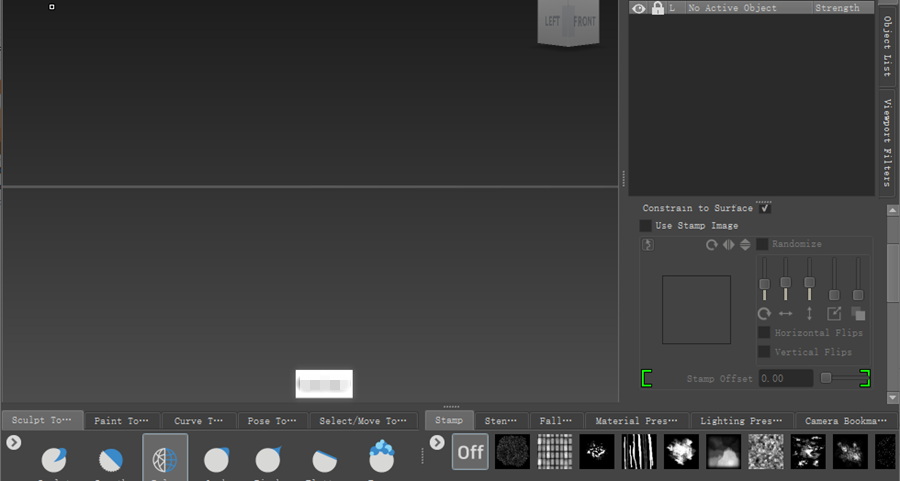
Task: Check the Horizontal Flips option
Action: coord(764,332)
